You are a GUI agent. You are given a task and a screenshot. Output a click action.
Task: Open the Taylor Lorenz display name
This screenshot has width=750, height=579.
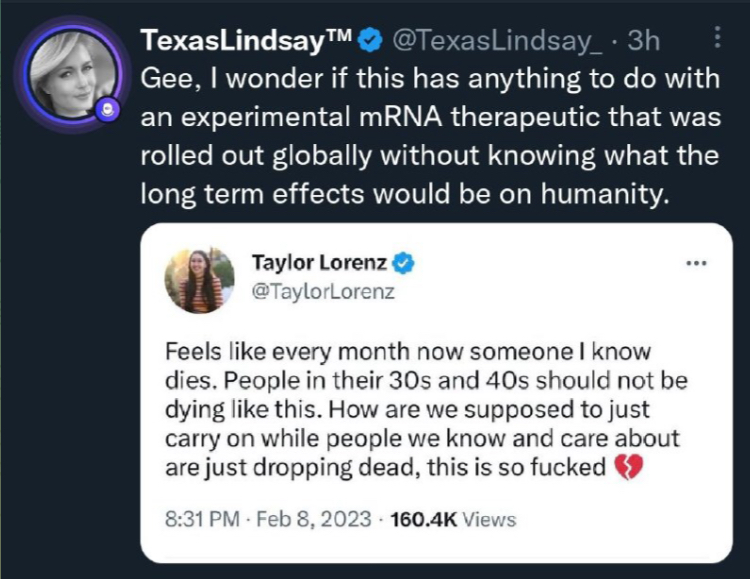pos(319,264)
